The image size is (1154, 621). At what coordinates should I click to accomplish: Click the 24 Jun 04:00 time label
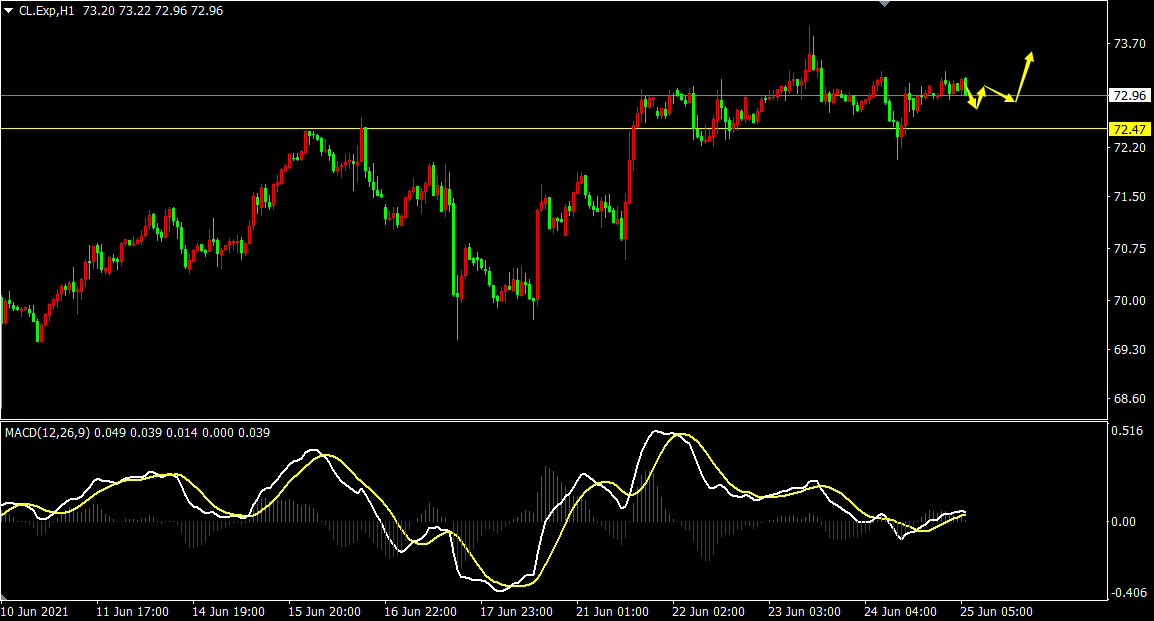click(901, 612)
